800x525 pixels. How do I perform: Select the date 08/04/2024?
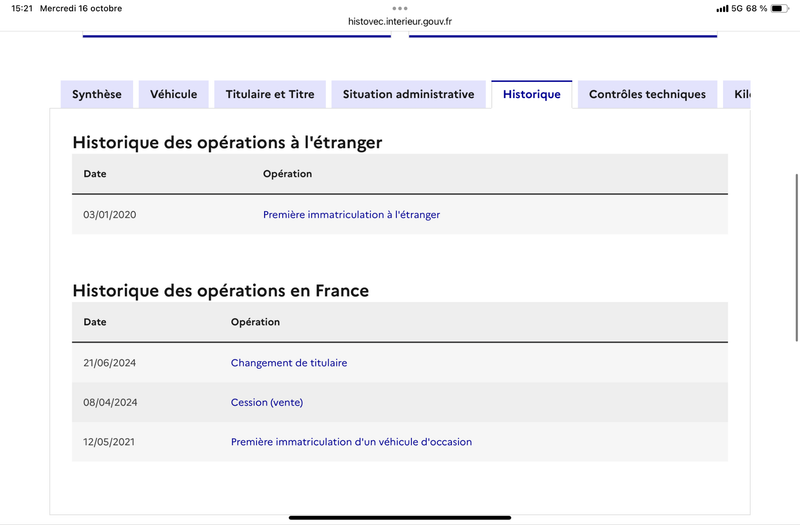(110, 403)
